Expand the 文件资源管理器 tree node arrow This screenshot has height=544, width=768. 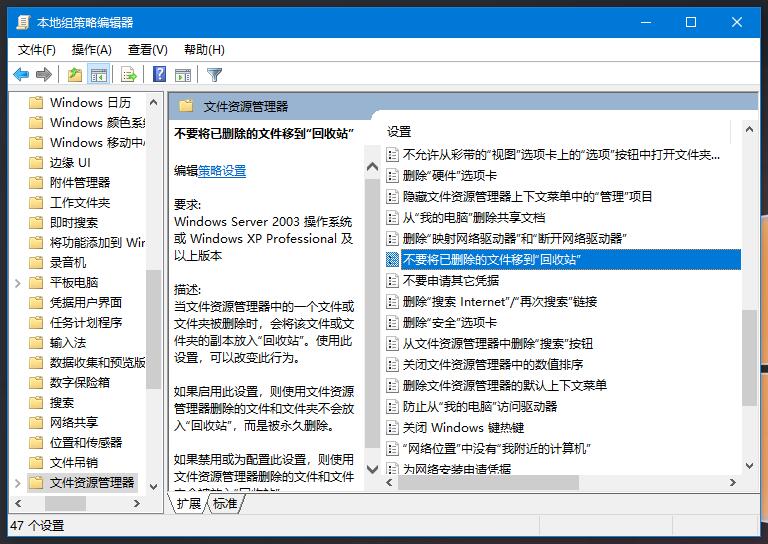click(x=18, y=482)
